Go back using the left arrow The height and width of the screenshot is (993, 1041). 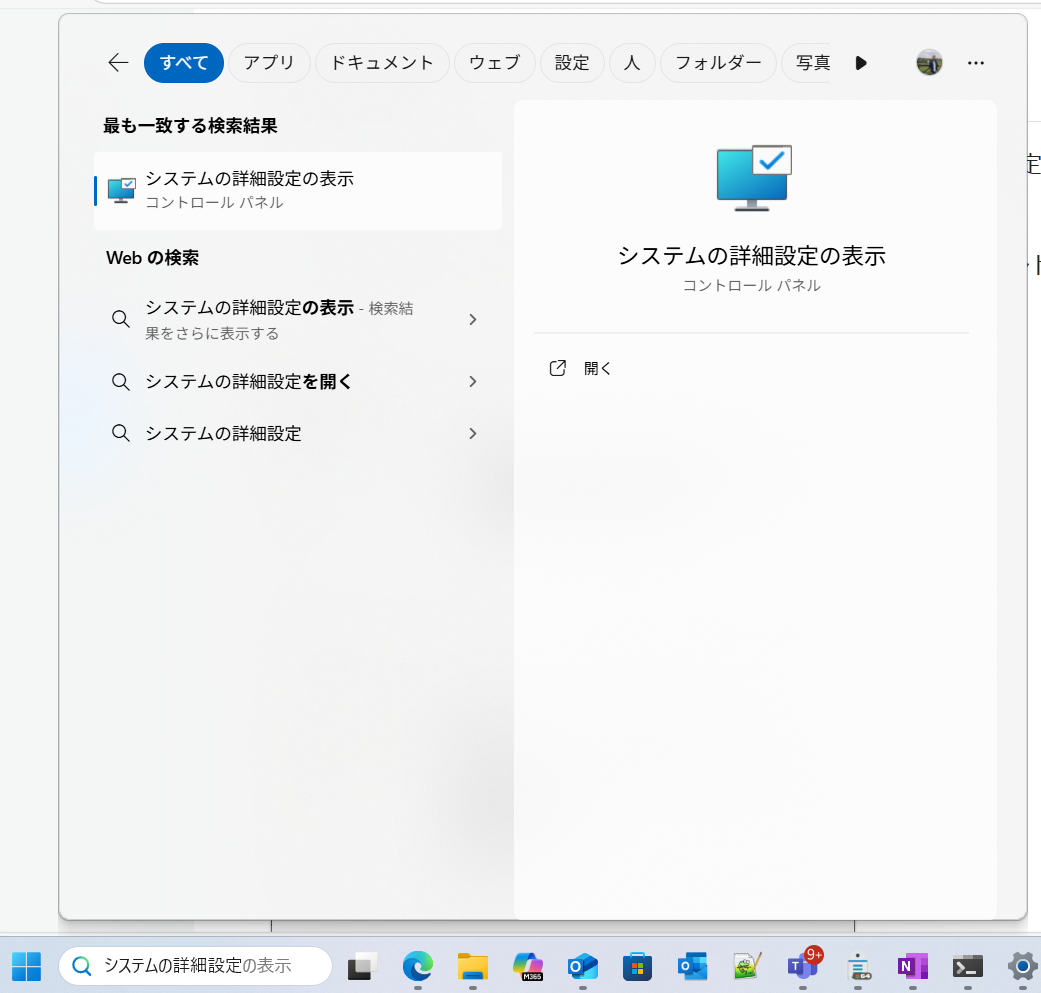coord(117,62)
